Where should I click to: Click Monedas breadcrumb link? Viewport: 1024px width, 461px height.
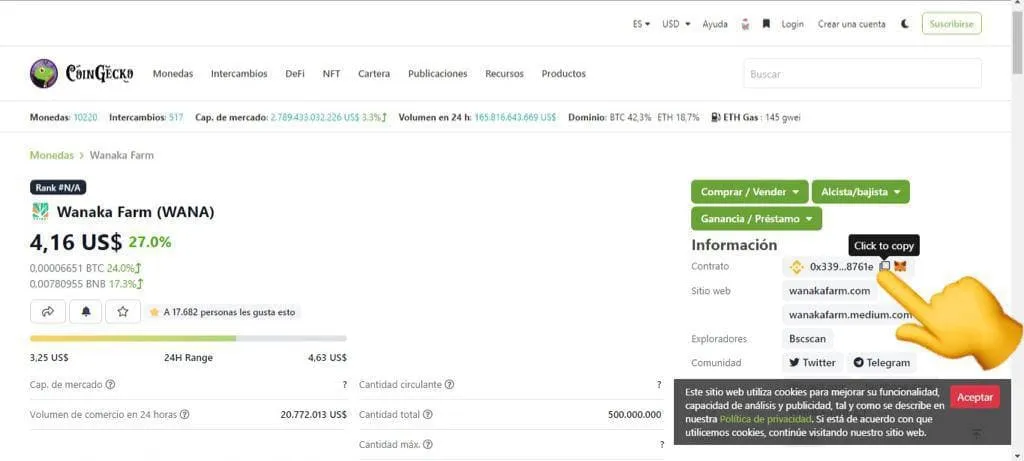[x=52, y=155]
